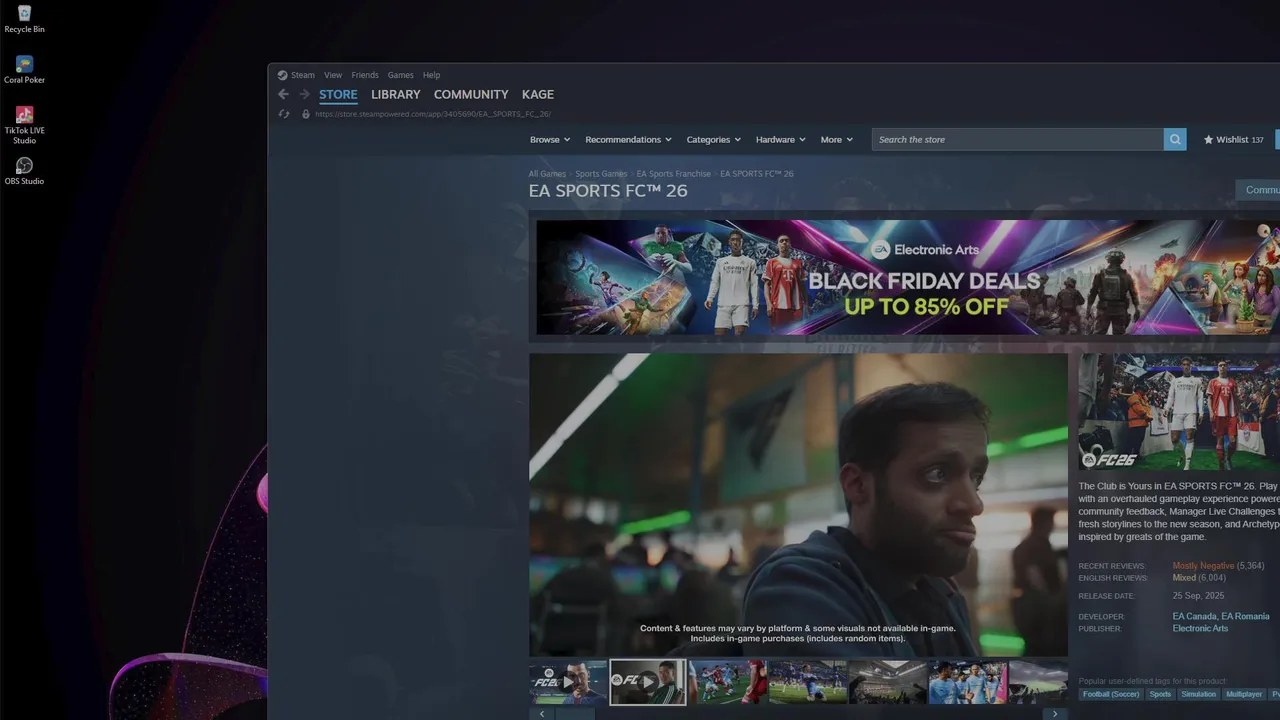Screen dimensions: 1280x720
Task: Open Coral Poker desktop icon
Action: point(24,69)
